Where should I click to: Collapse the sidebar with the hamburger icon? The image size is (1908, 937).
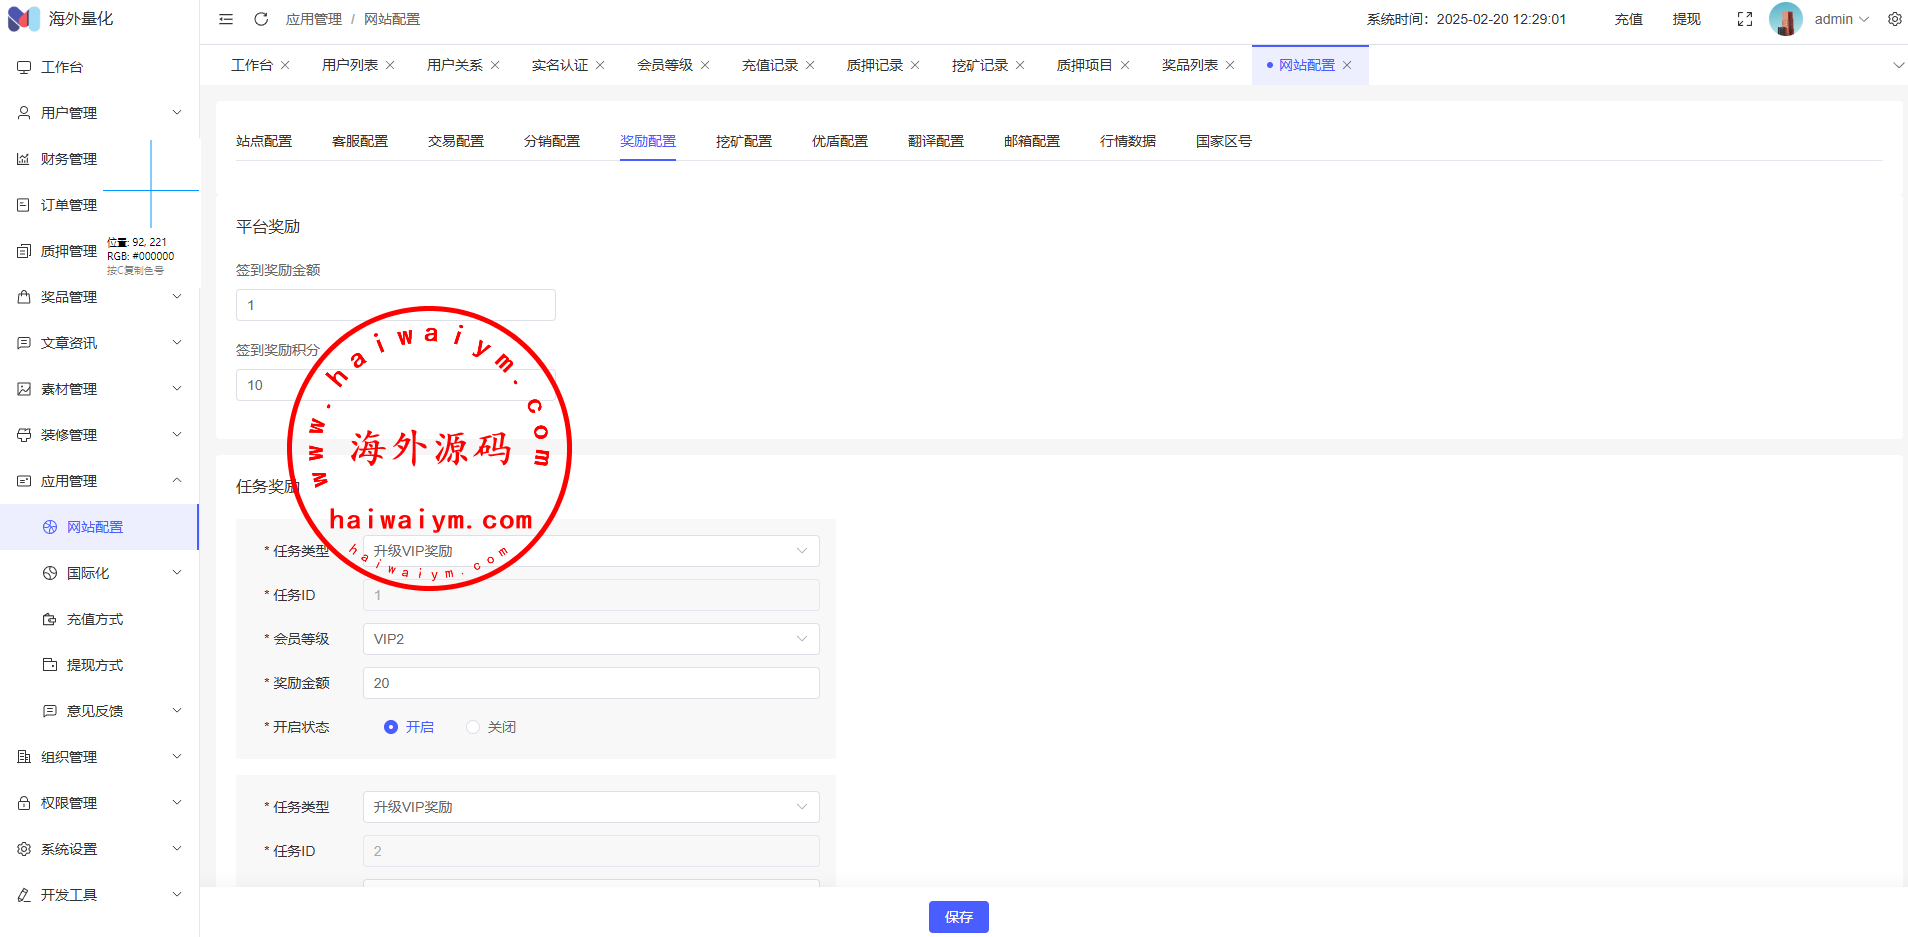coord(226,19)
